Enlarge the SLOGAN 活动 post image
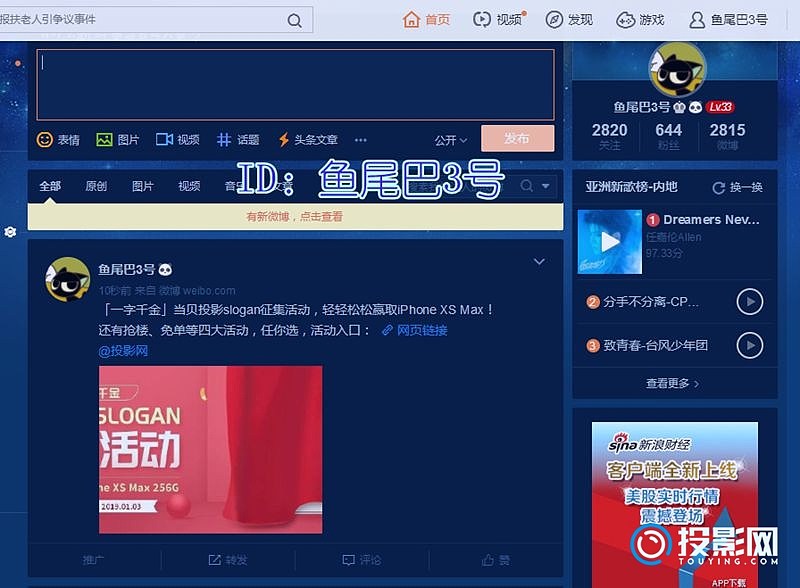This screenshot has height=588, width=800. tap(211, 450)
